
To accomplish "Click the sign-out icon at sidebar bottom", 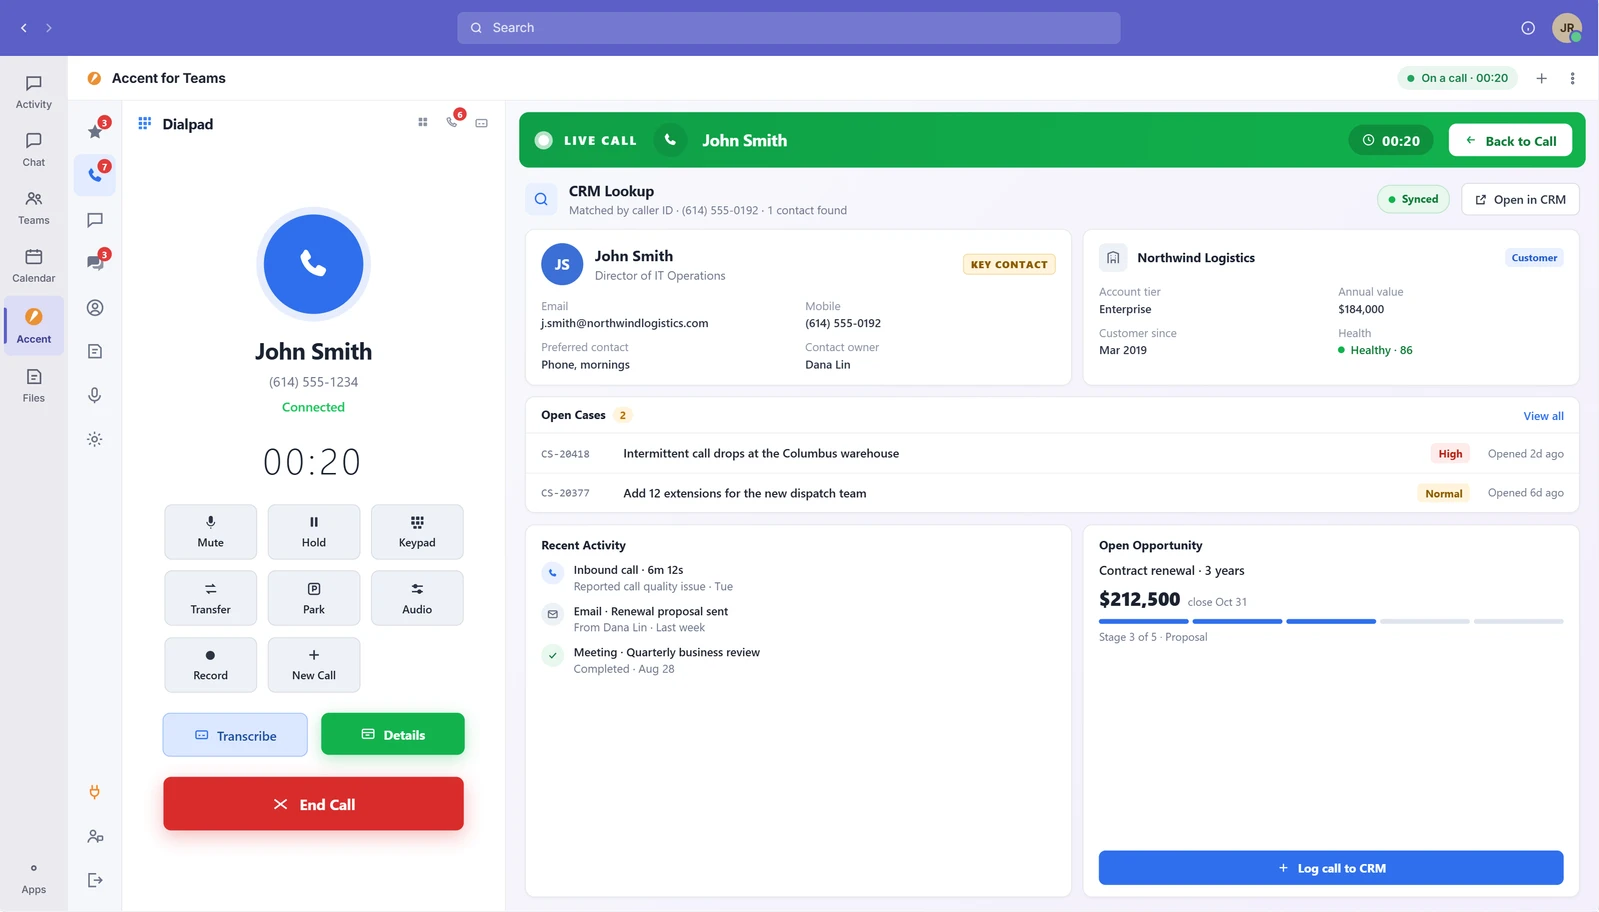I will (95, 880).
